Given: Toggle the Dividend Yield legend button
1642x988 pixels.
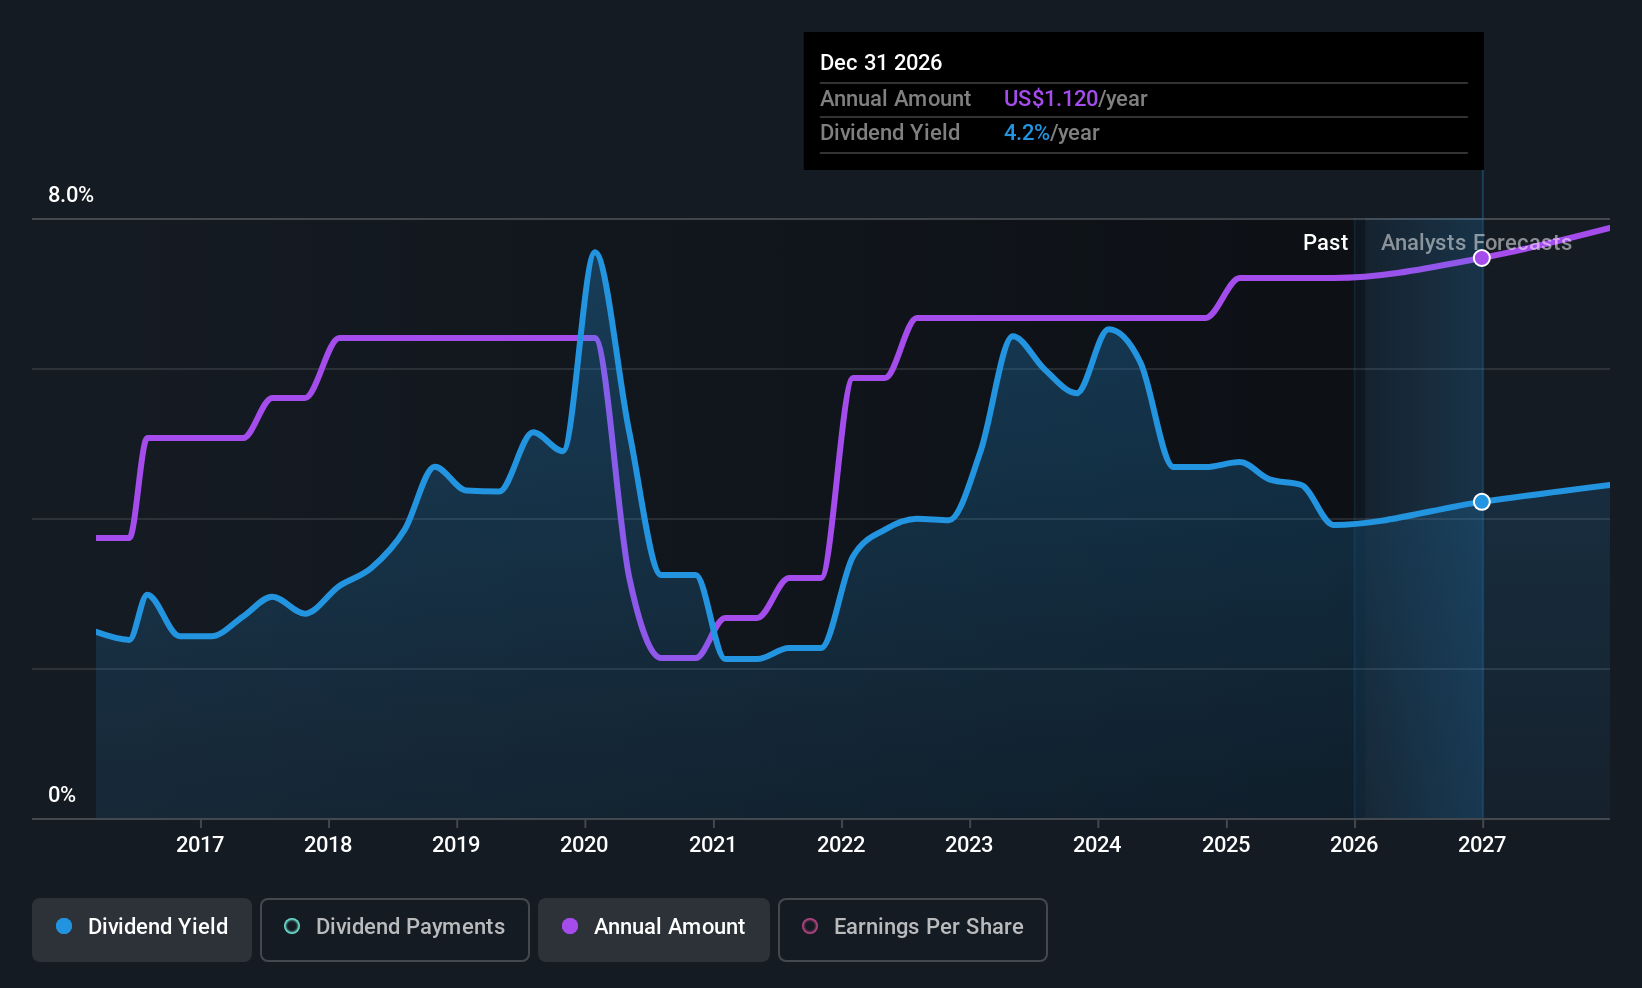Looking at the screenshot, I should 142,929.
